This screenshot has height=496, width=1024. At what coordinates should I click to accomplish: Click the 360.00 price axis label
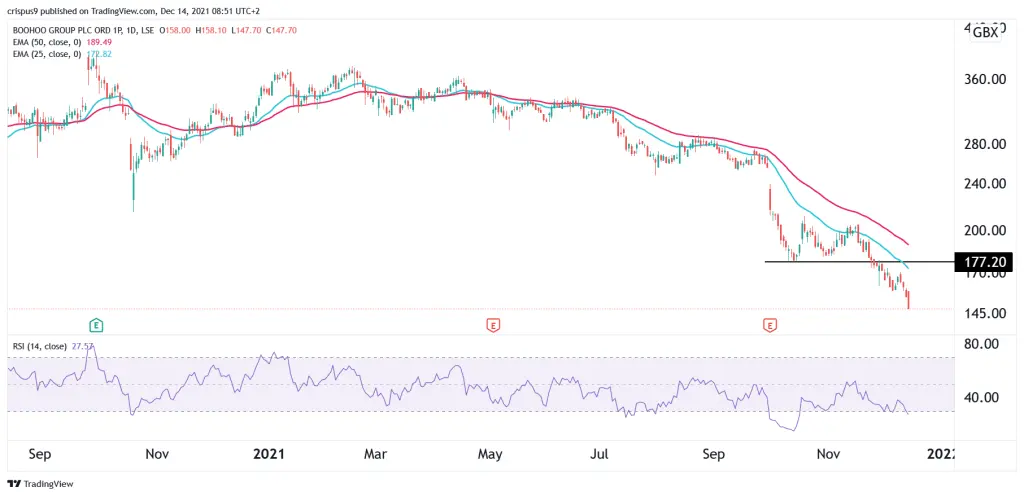point(984,80)
